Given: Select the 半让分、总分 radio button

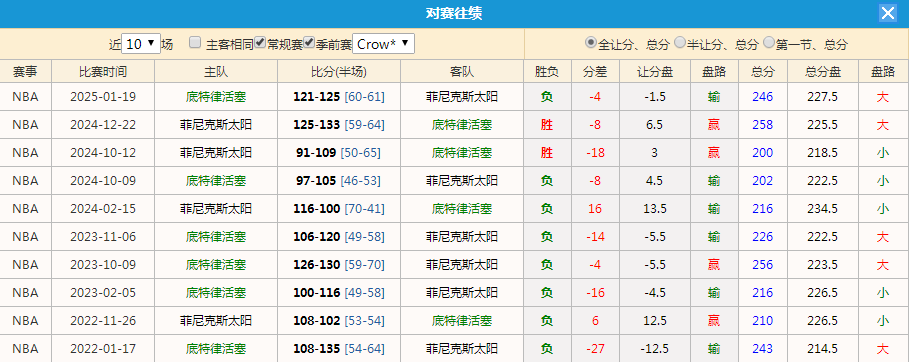Looking at the screenshot, I should click(x=679, y=42).
